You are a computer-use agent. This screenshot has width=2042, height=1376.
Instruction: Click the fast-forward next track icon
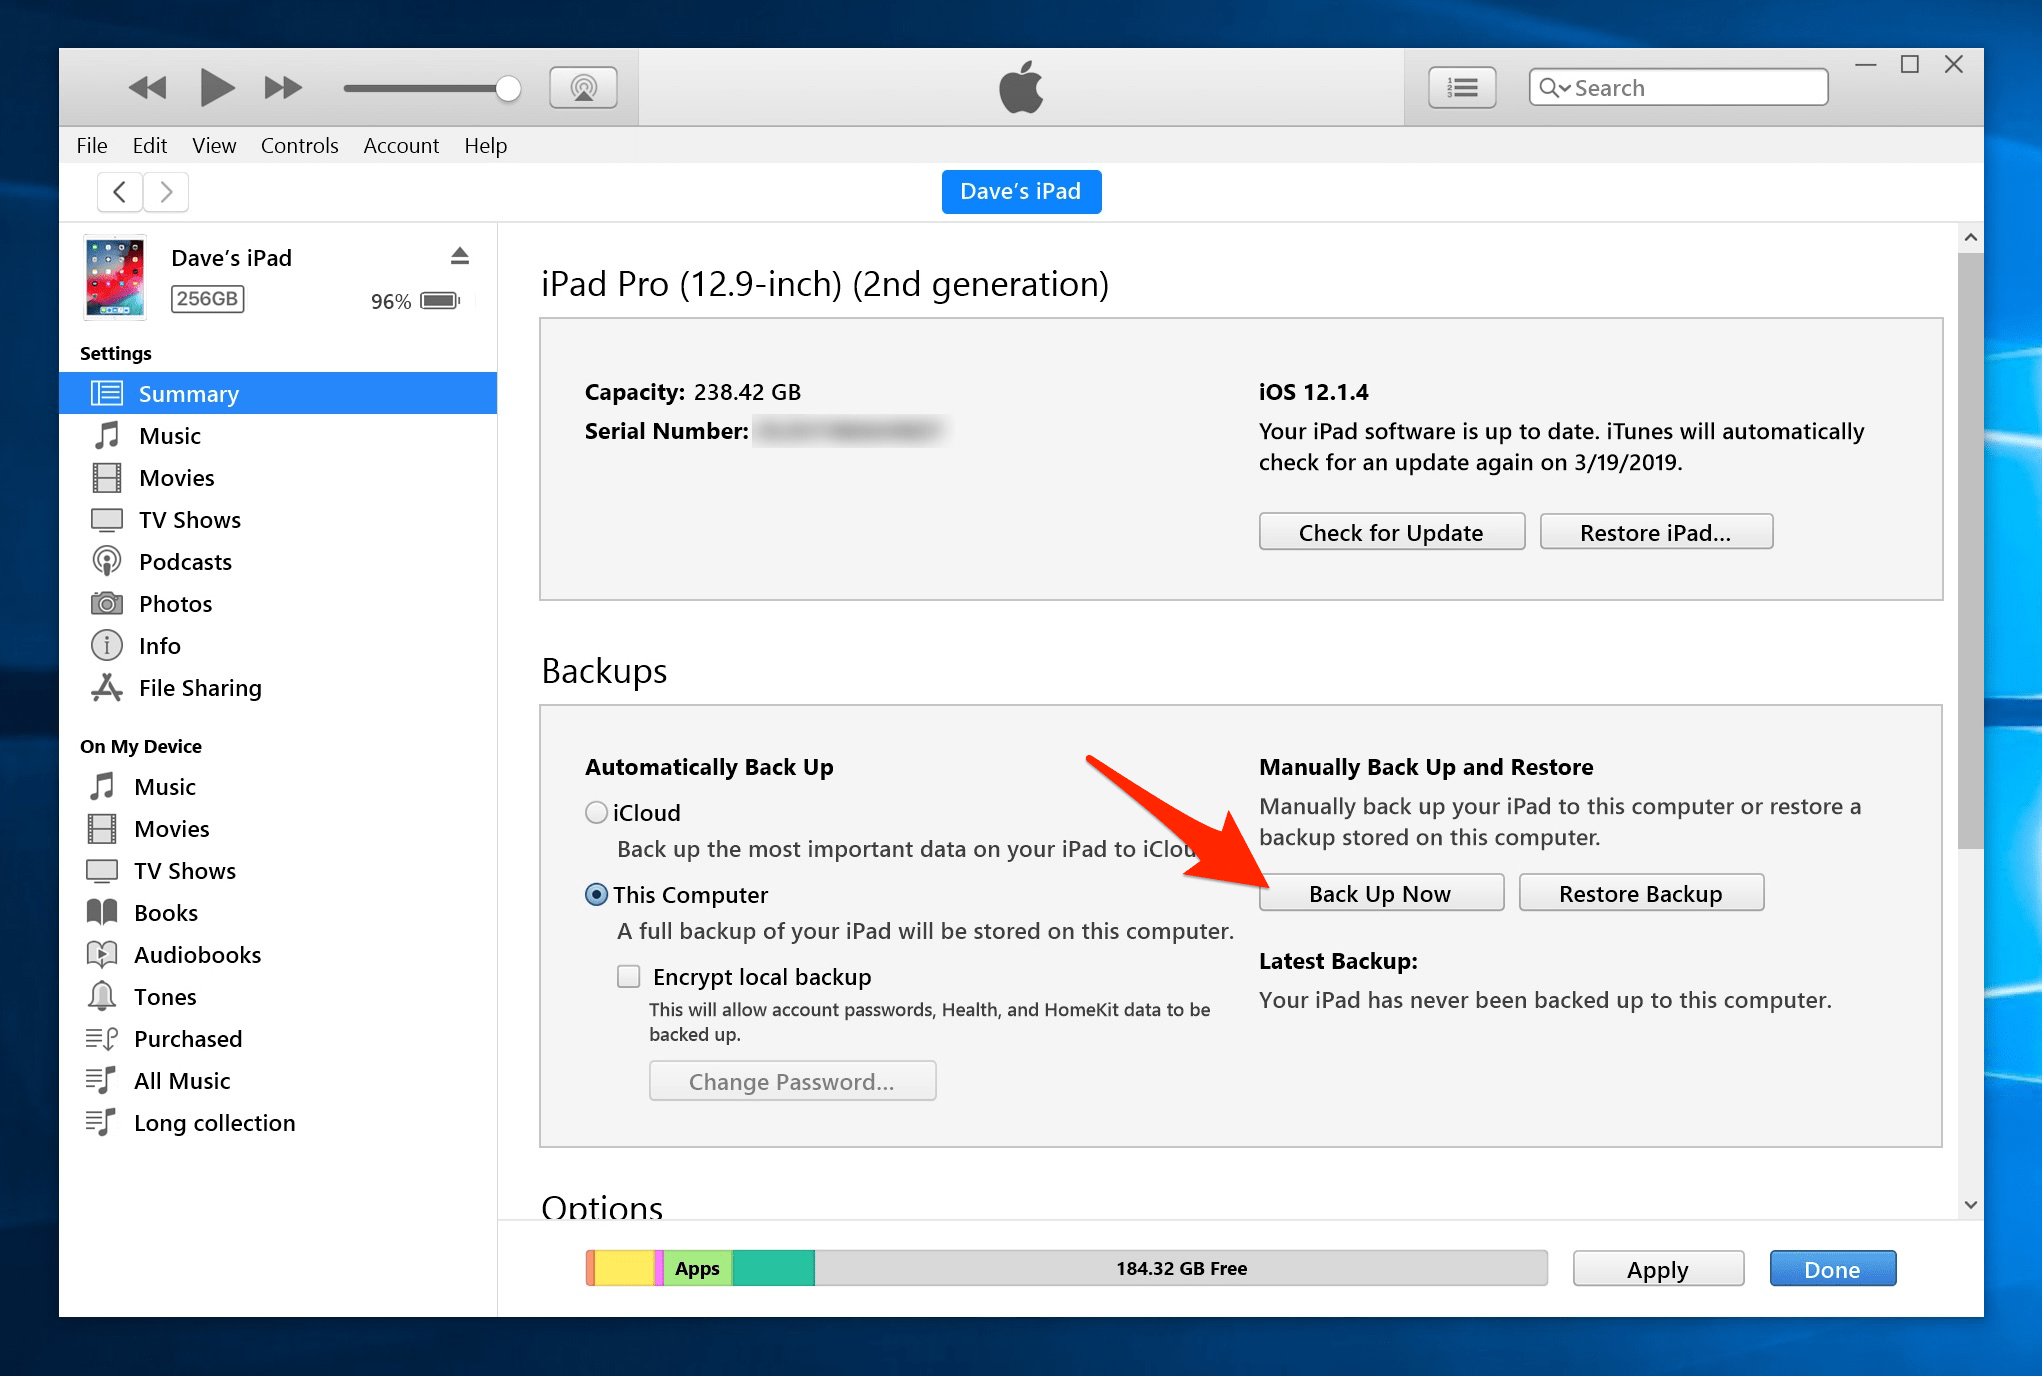pyautogui.click(x=283, y=88)
